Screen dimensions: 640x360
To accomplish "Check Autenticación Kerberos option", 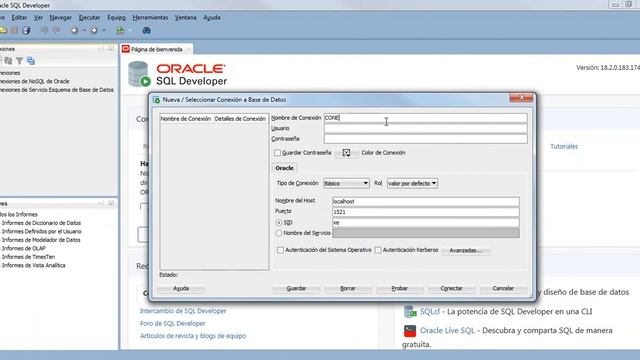I will coord(378,250).
